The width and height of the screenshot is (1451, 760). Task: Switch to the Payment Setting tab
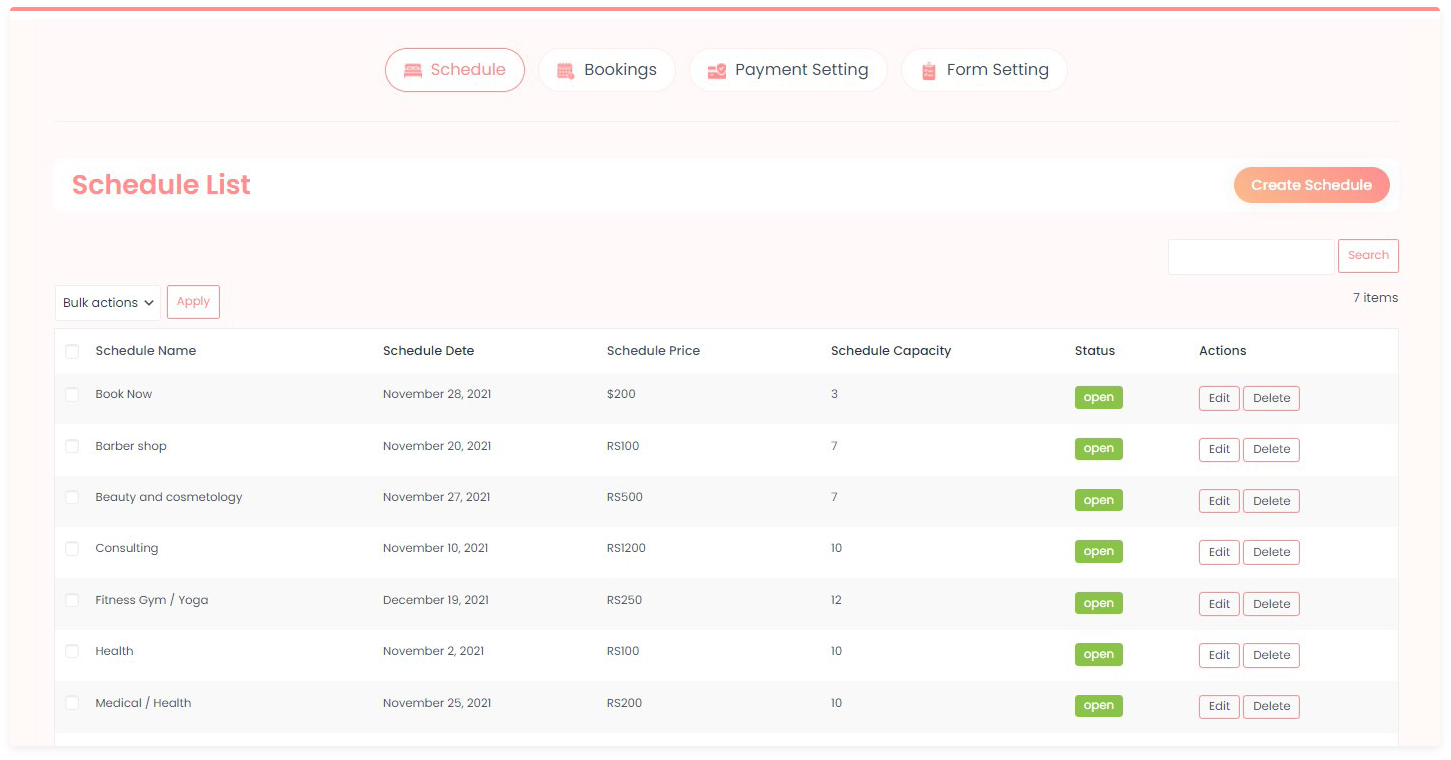[788, 70]
